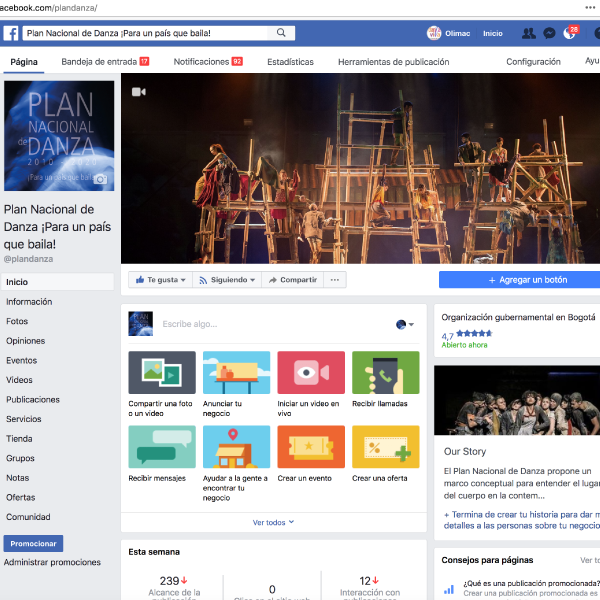This screenshot has width=600, height=600.
Task: Click the 239 Alcance de la publicación stat
Action: 174,587
